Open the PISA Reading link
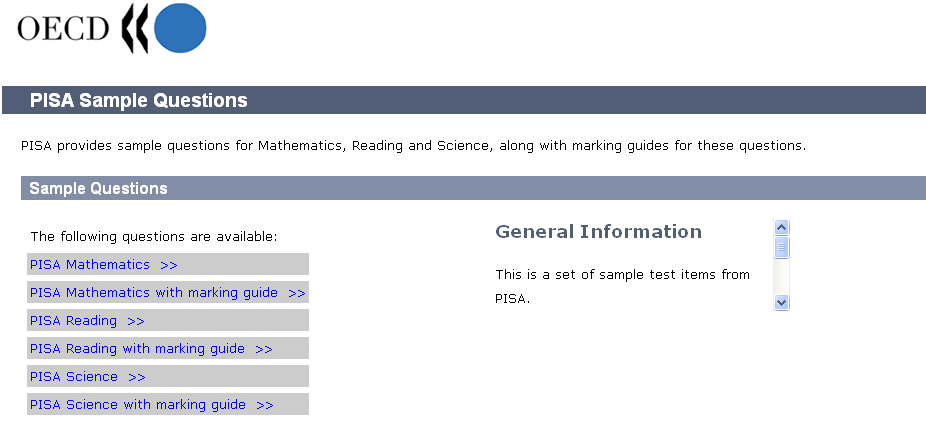Viewport: 926px width, 442px height. [x=74, y=321]
